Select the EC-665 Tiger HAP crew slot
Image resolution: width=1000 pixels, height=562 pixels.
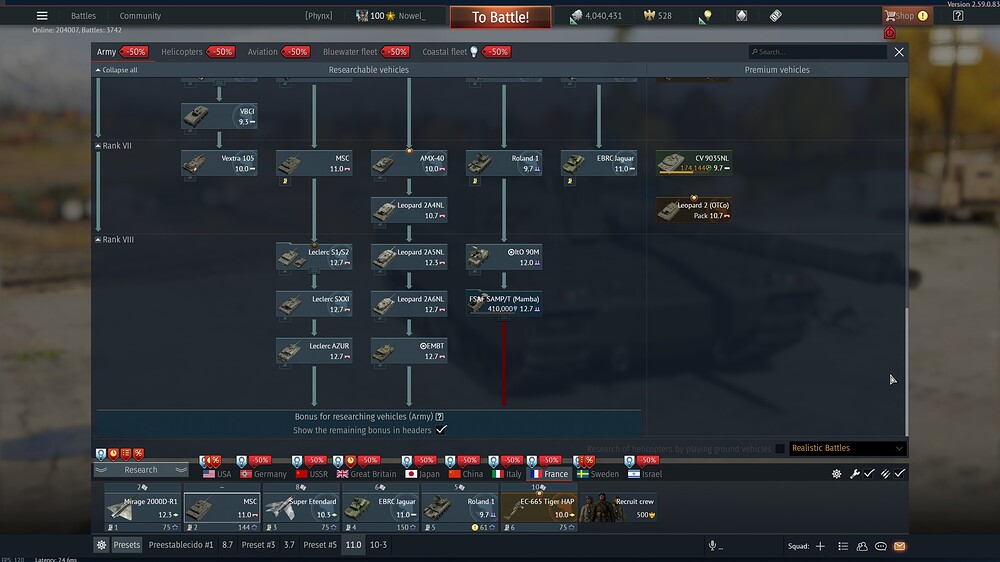(x=539, y=508)
